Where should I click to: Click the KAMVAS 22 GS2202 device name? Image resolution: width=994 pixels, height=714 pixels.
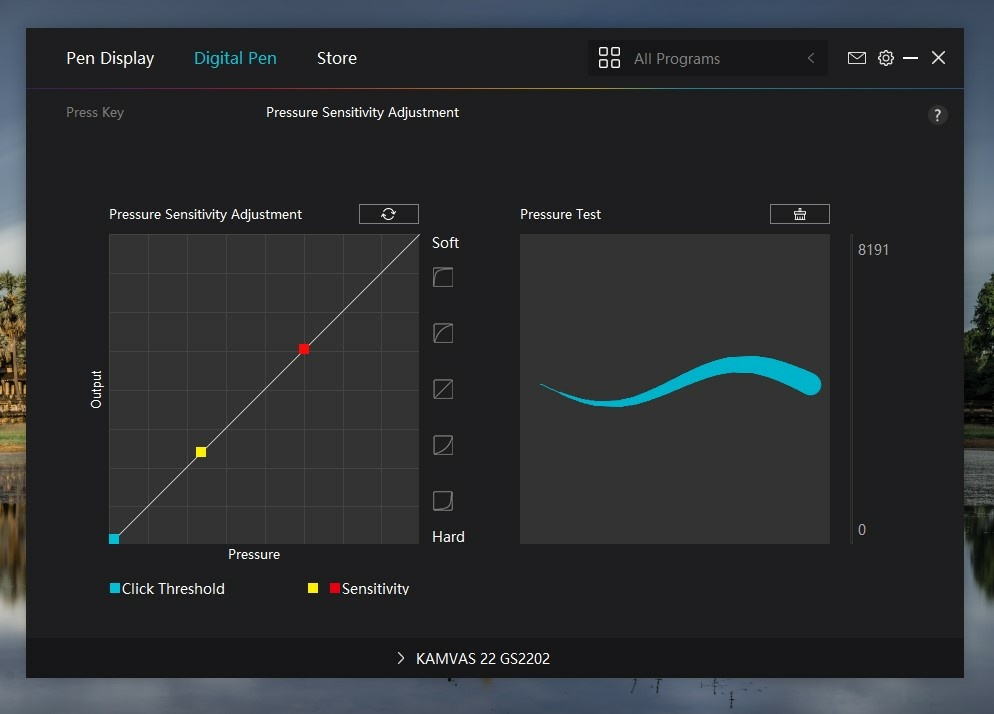pyautogui.click(x=482, y=659)
